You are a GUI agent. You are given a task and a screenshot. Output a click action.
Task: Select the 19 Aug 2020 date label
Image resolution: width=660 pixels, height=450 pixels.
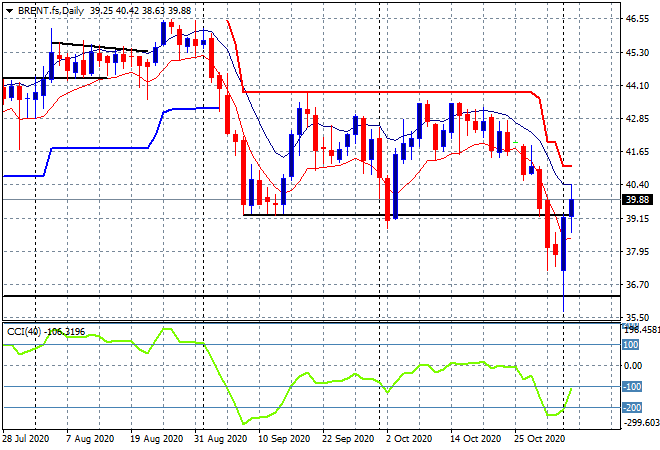tap(157, 439)
